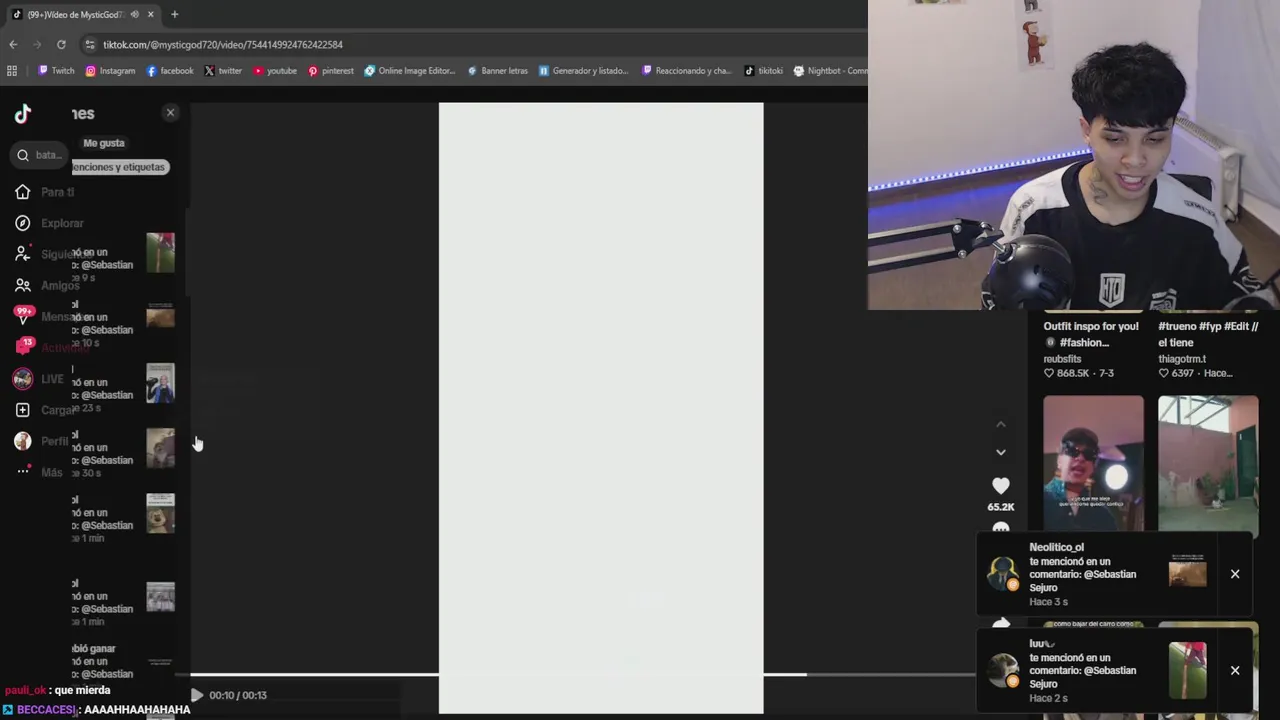This screenshot has width=1280, height=720.
Task: Open the Reaccionando y cha... bookmark
Action: point(687,71)
